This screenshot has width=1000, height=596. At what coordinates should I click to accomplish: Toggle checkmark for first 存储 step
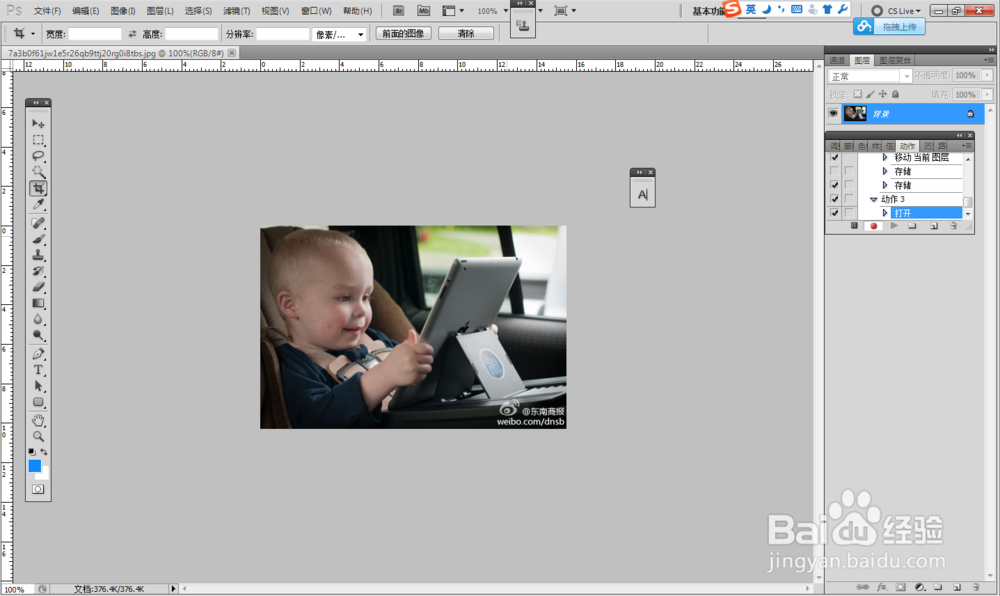point(834,171)
